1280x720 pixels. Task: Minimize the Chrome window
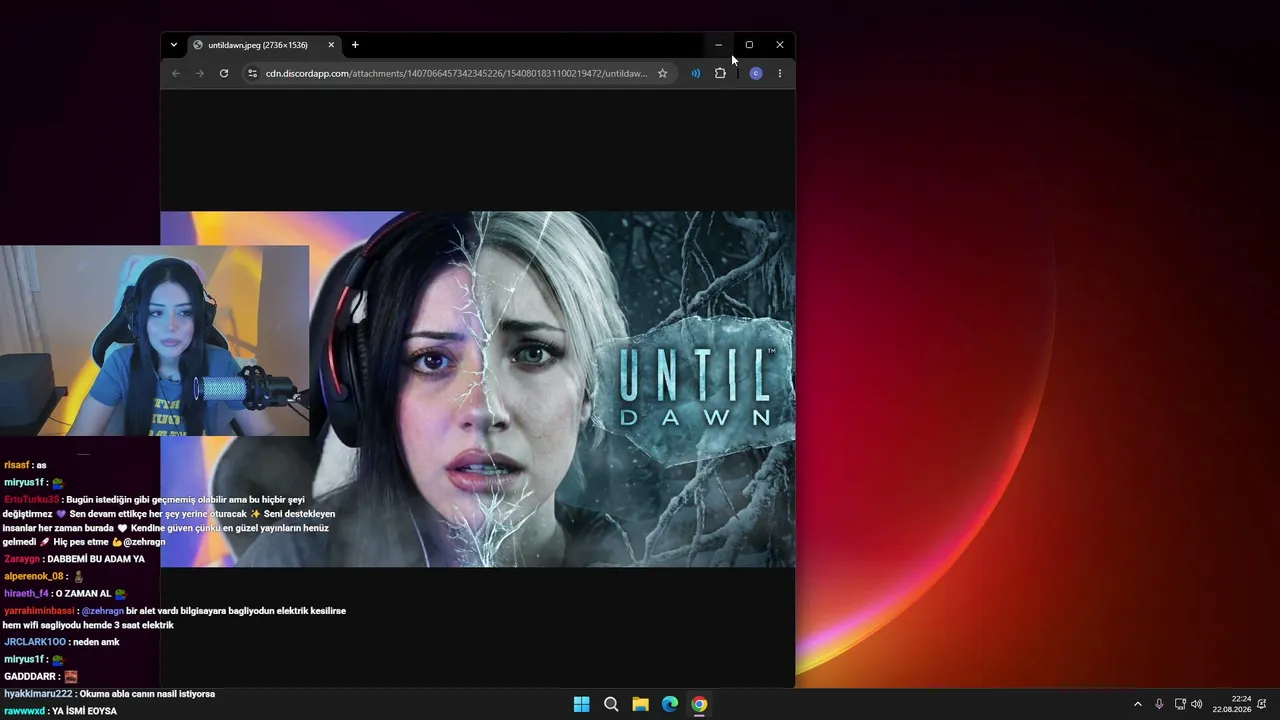(x=718, y=45)
